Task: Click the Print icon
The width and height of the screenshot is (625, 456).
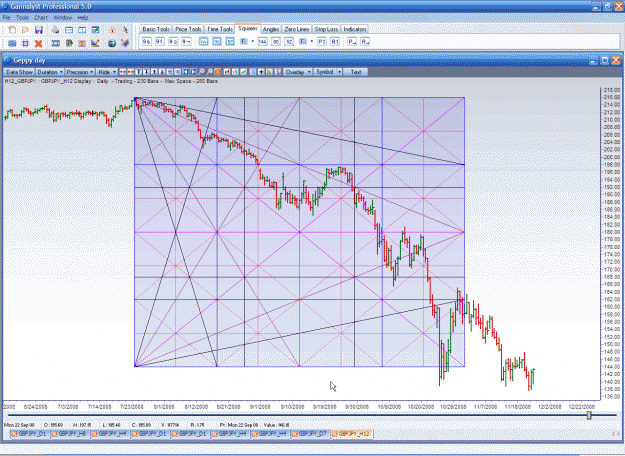Action: tap(55, 30)
